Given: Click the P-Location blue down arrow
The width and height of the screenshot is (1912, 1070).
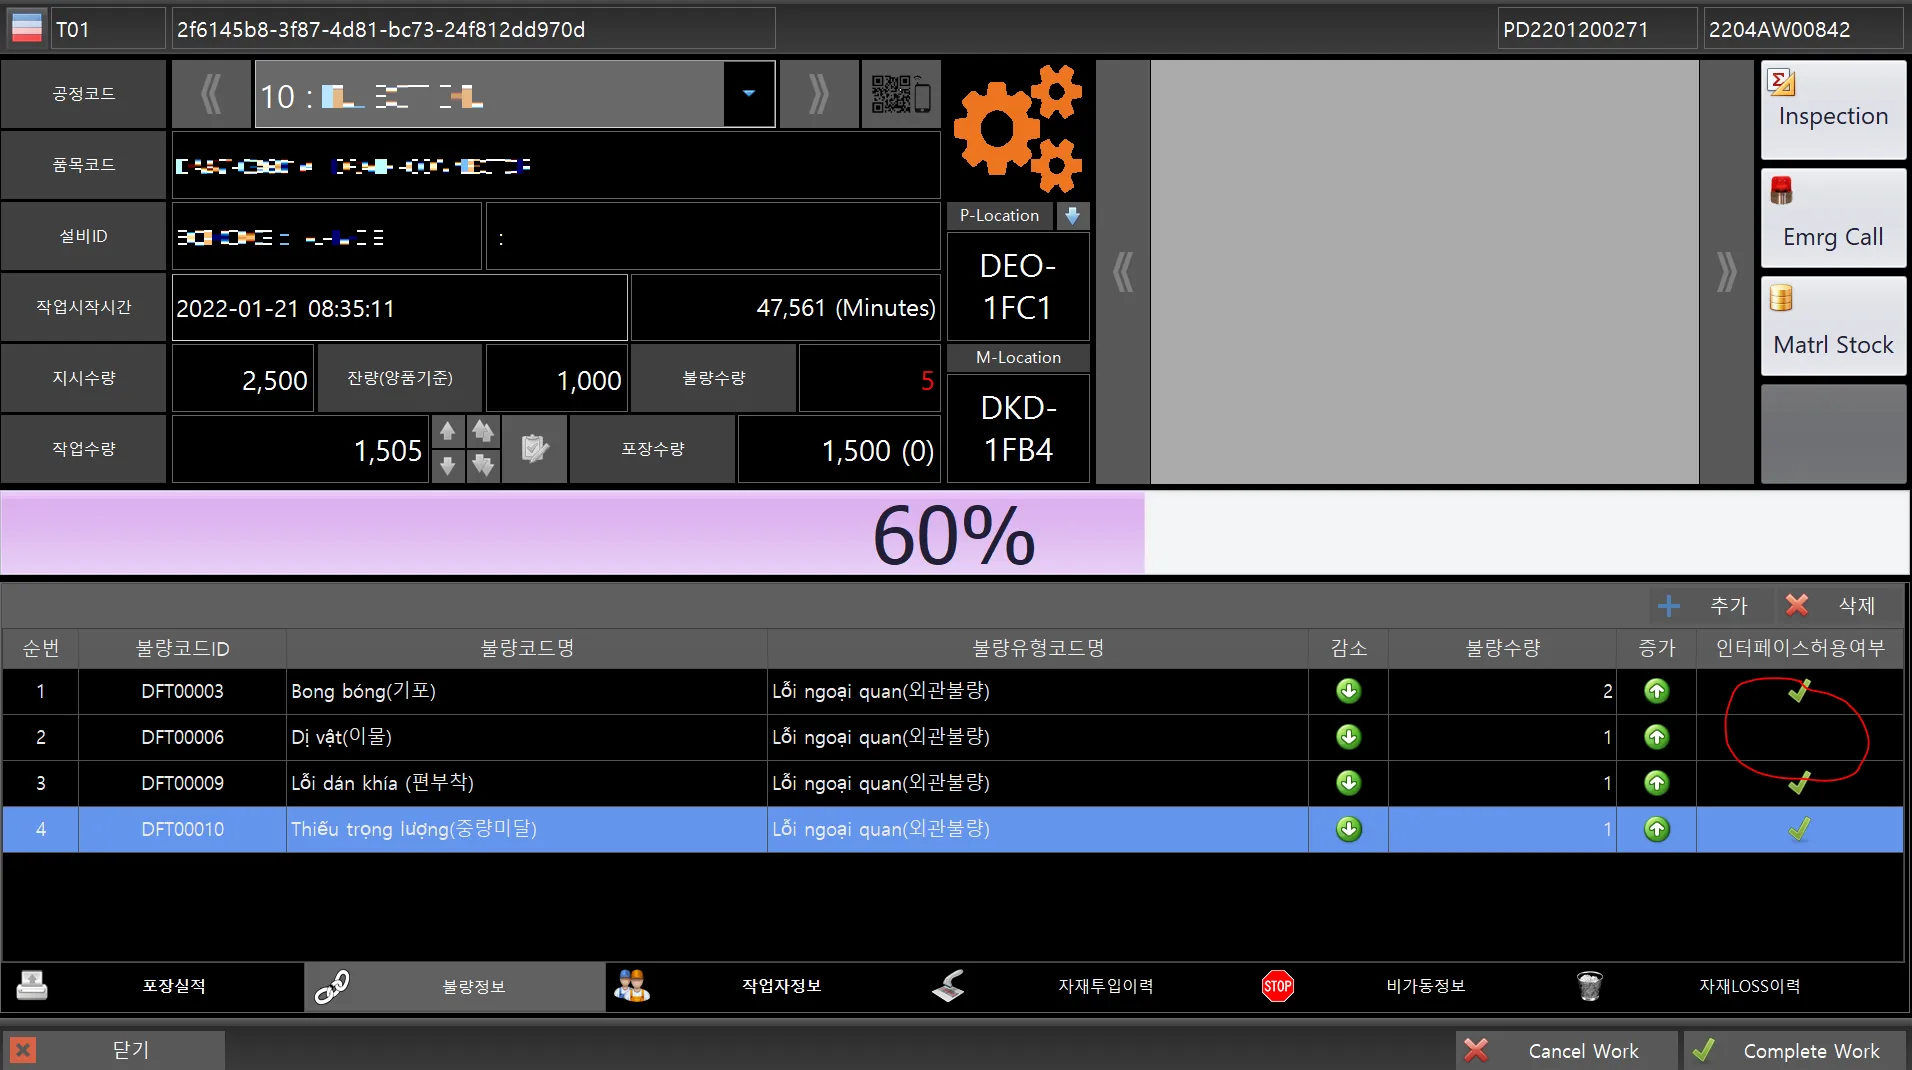Looking at the screenshot, I should point(1072,216).
